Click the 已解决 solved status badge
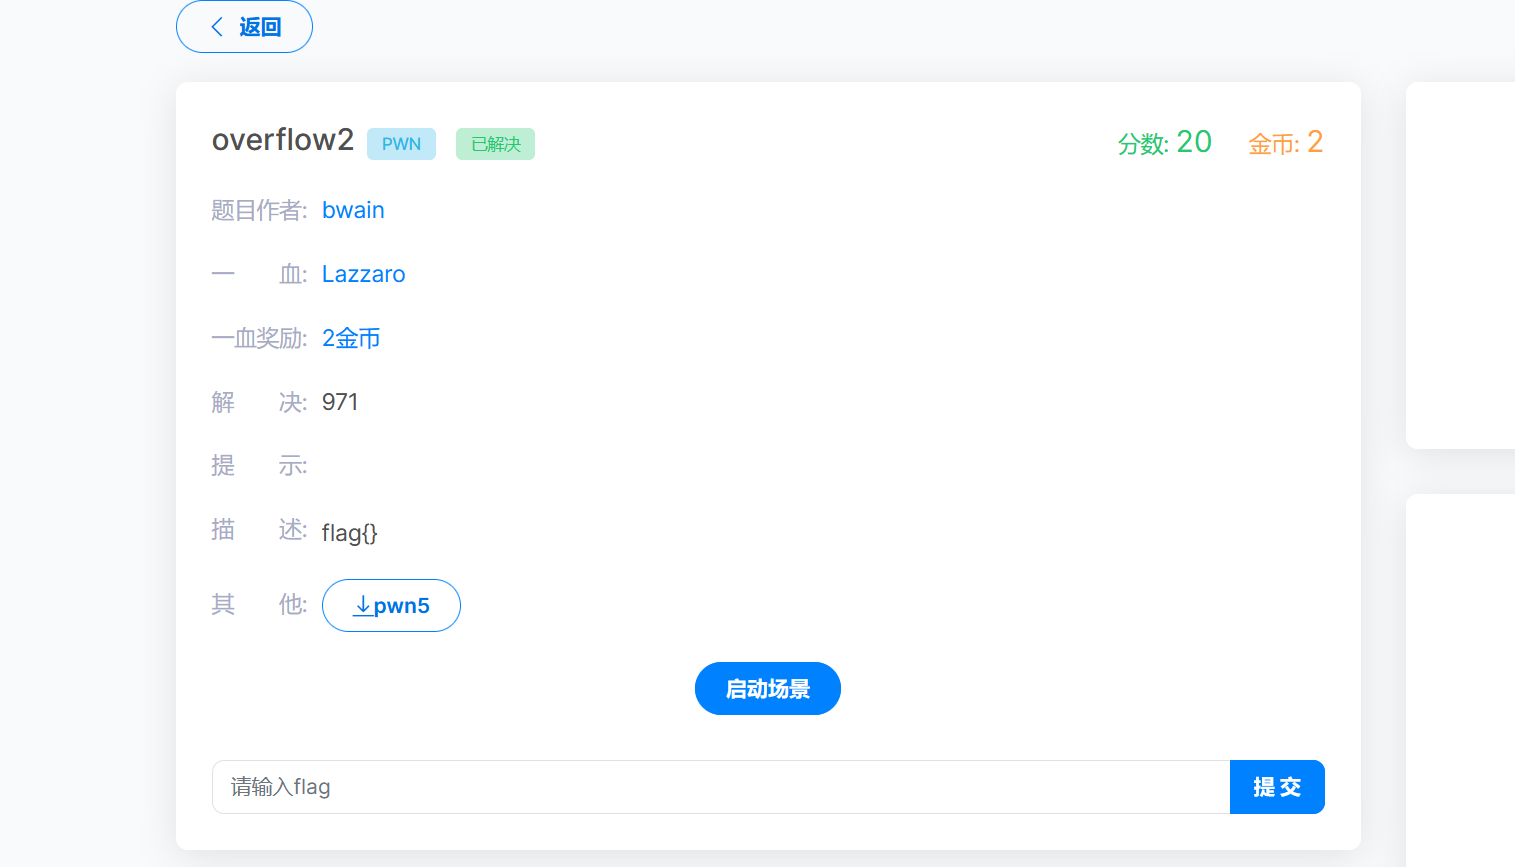Image resolution: width=1515 pixels, height=867 pixels. pos(495,144)
